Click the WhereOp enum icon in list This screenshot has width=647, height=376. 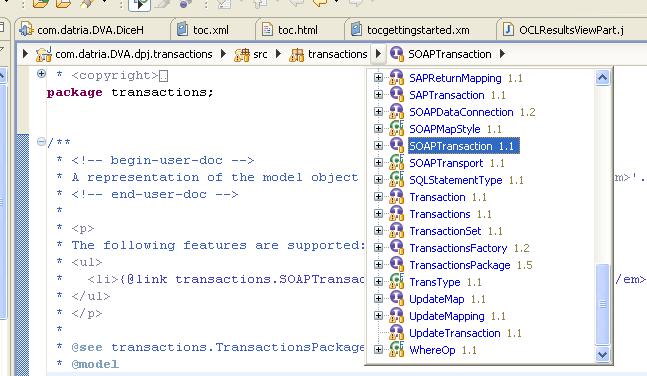click(x=397, y=350)
